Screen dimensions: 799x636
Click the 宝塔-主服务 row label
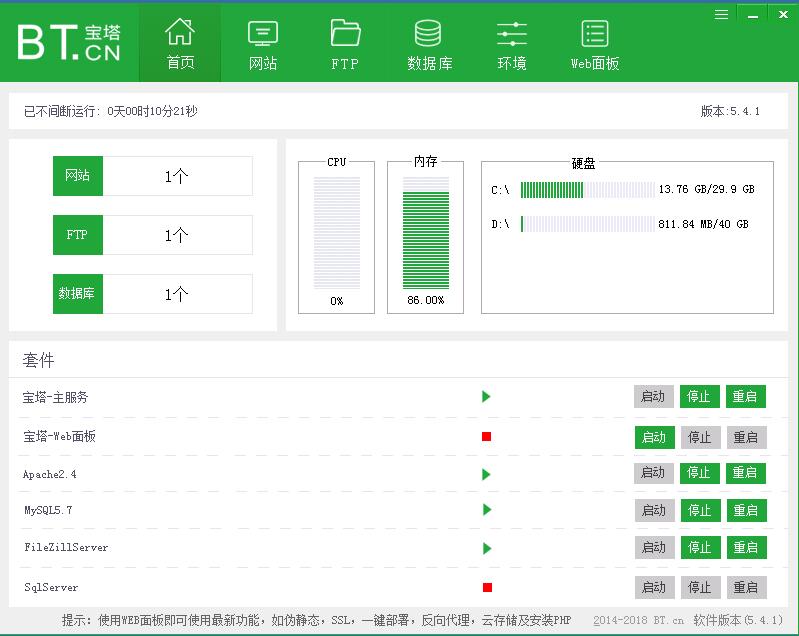56,397
